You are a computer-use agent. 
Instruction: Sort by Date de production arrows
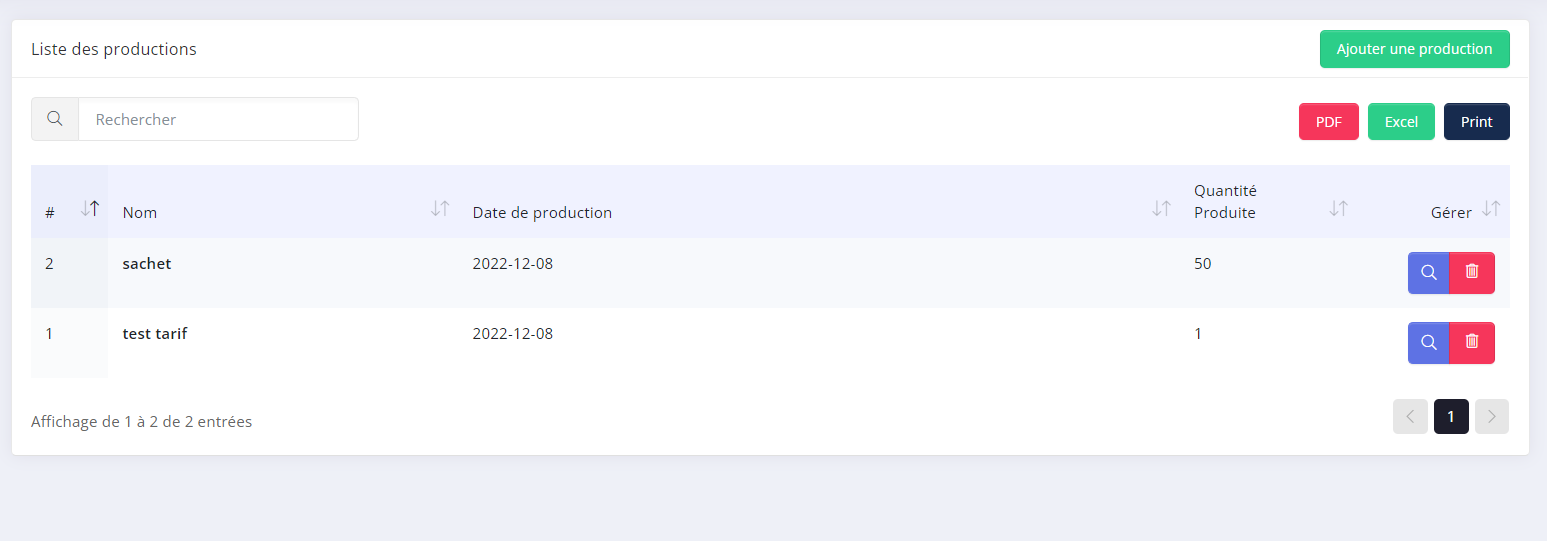1161,209
